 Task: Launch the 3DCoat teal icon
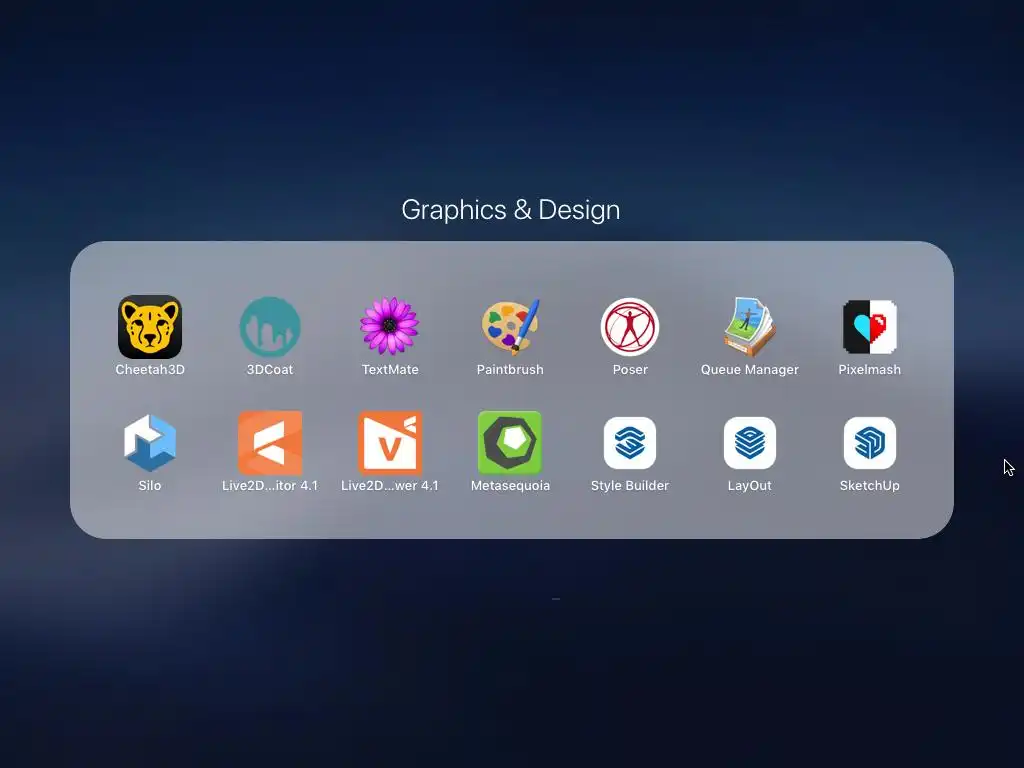(x=270, y=327)
